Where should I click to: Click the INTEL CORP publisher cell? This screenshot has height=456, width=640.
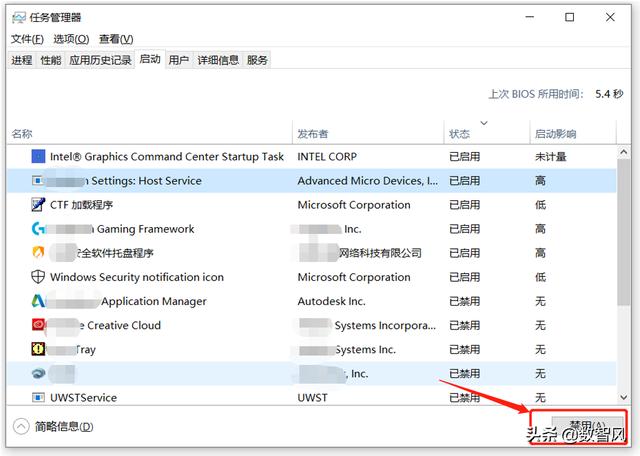point(327,157)
